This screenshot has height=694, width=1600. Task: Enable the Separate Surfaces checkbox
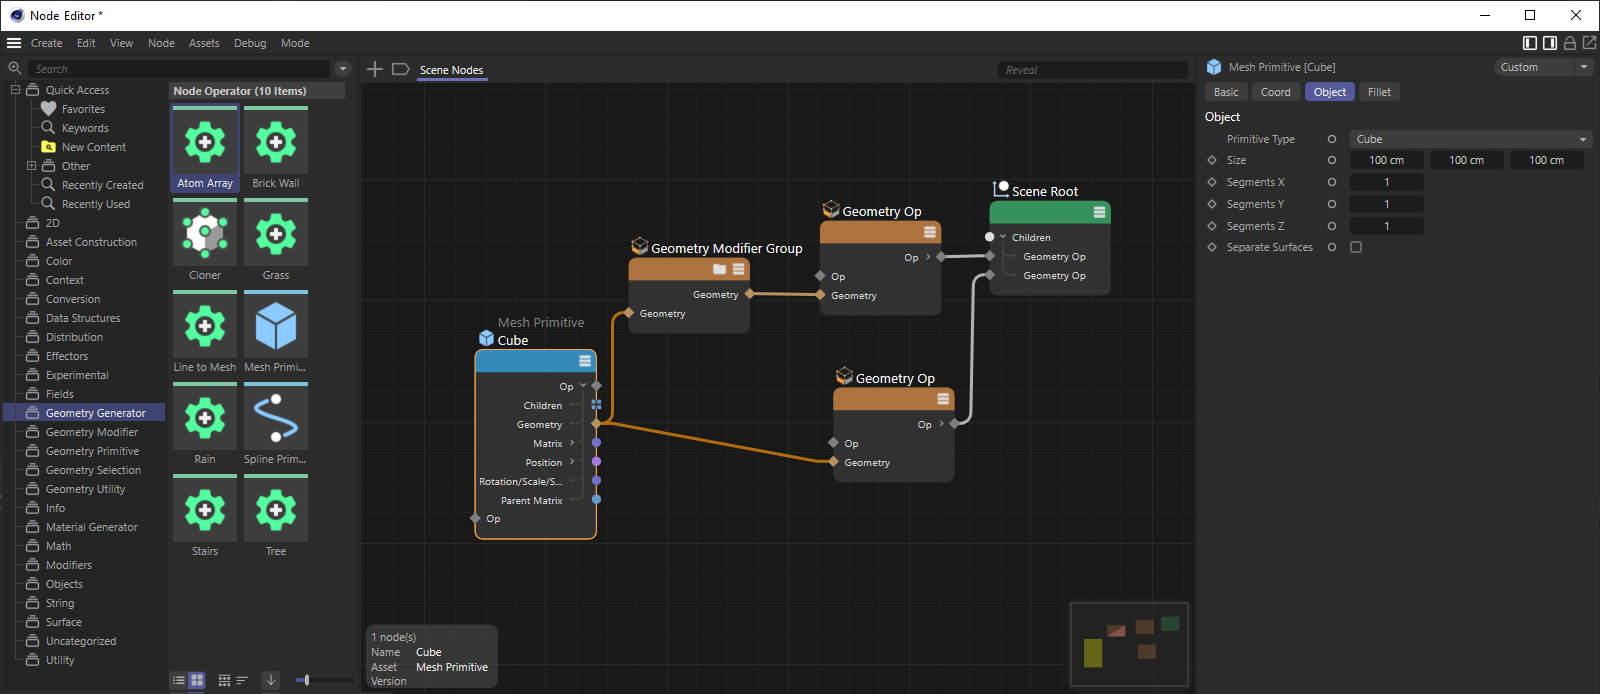1356,247
